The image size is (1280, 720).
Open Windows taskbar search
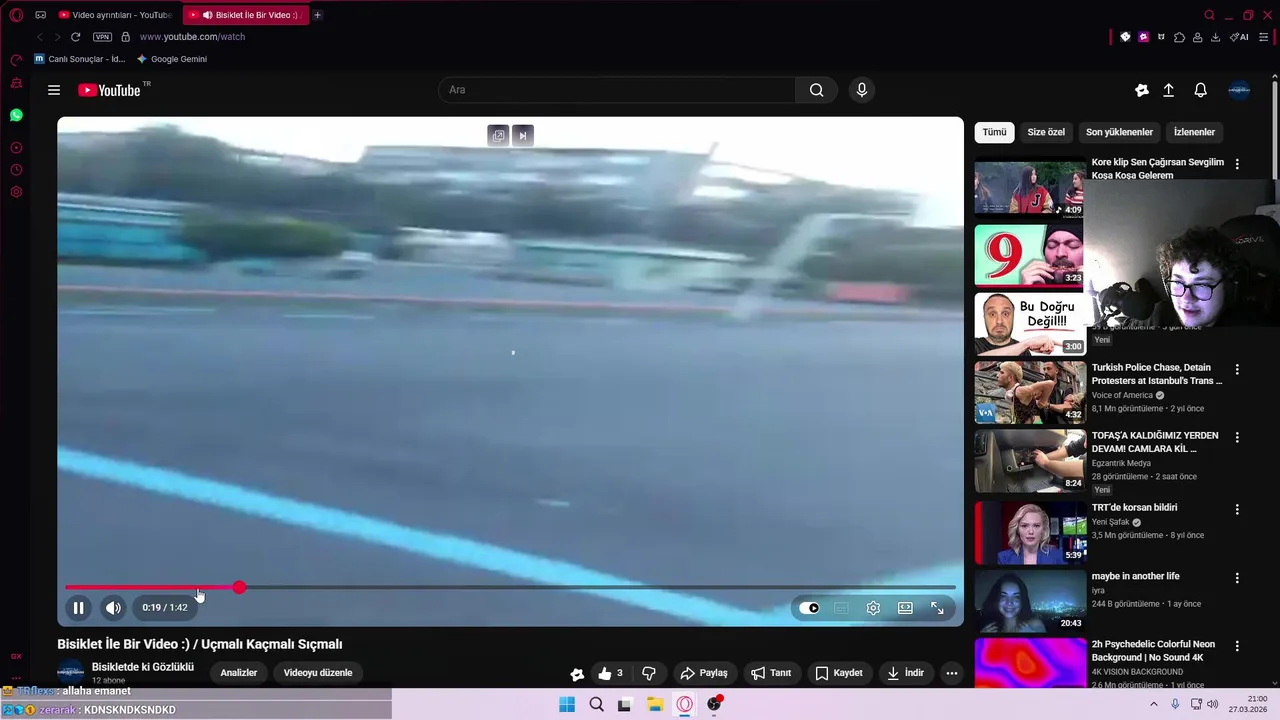596,705
